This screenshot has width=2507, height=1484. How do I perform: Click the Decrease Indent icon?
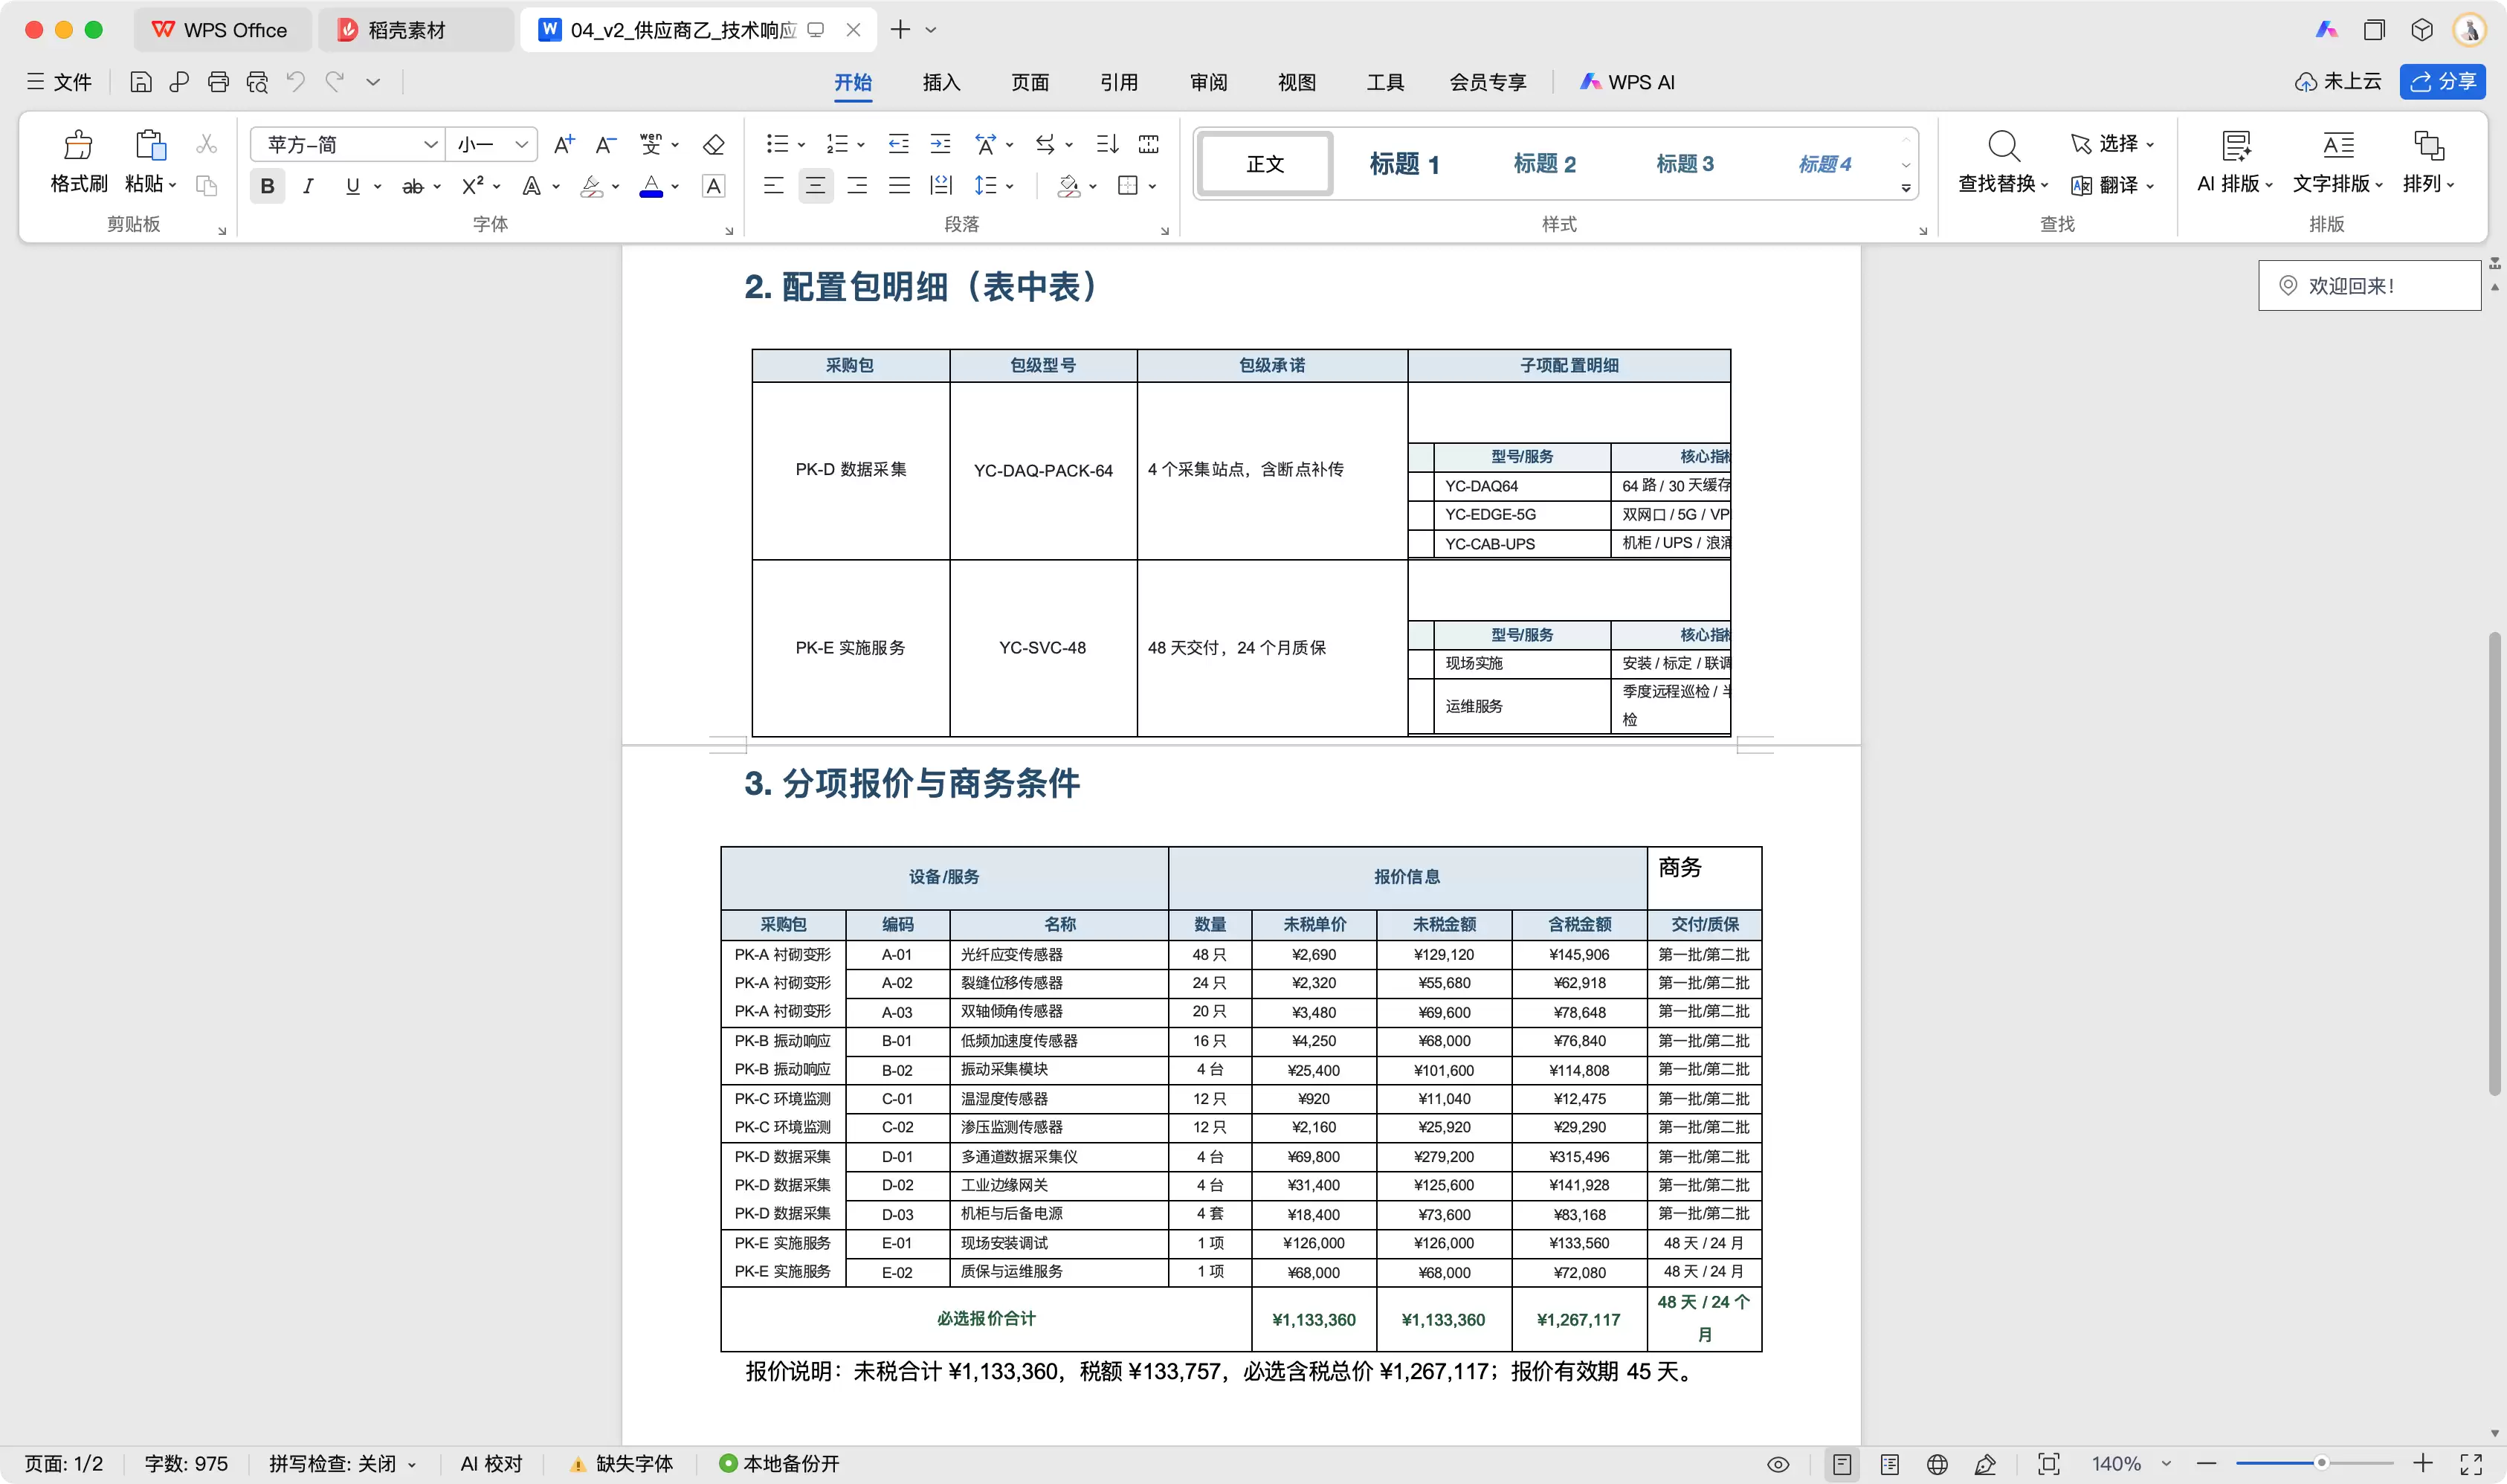click(x=898, y=144)
